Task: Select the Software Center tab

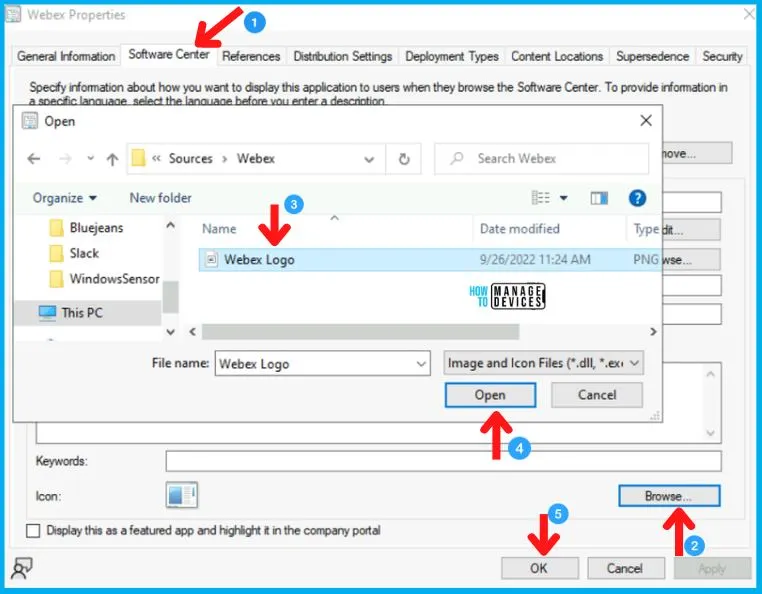Action: pos(169,54)
